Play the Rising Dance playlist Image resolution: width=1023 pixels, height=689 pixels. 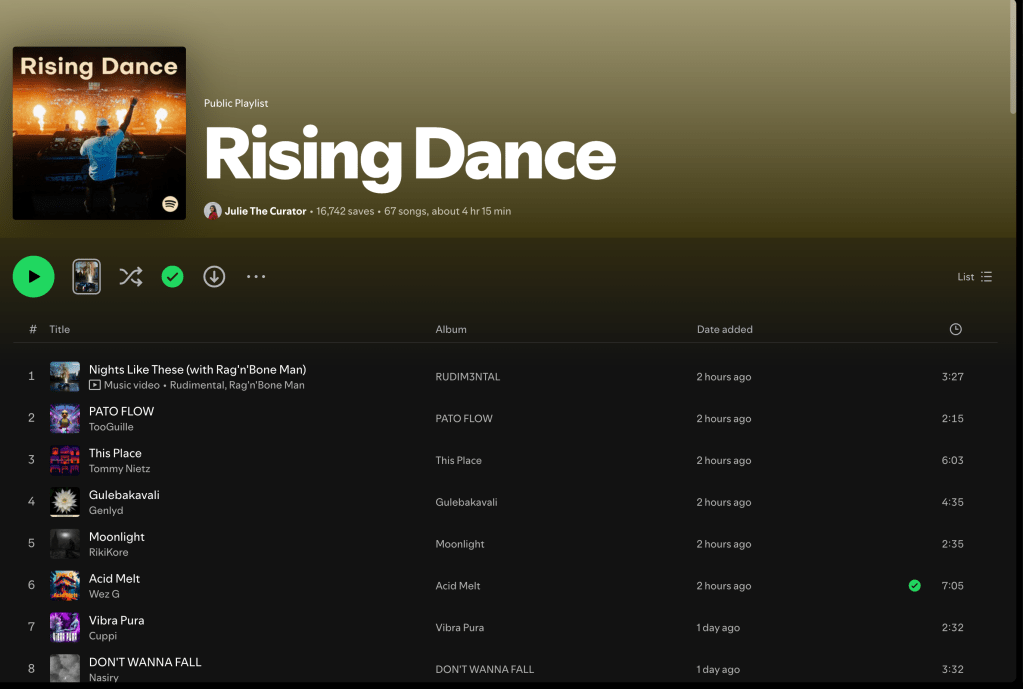(33, 277)
